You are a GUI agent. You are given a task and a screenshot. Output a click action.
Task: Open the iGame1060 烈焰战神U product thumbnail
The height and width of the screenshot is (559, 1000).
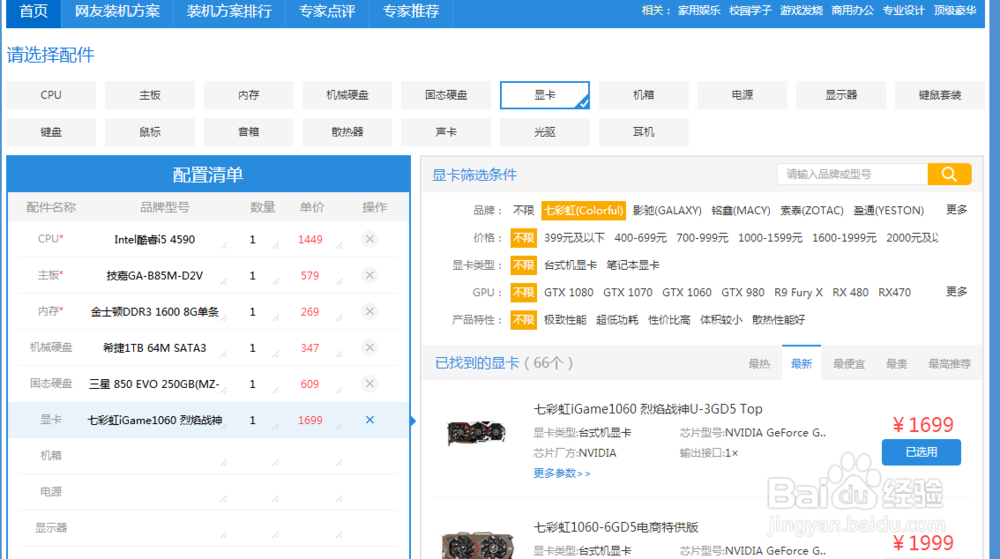pyautogui.click(x=476, y=433)
